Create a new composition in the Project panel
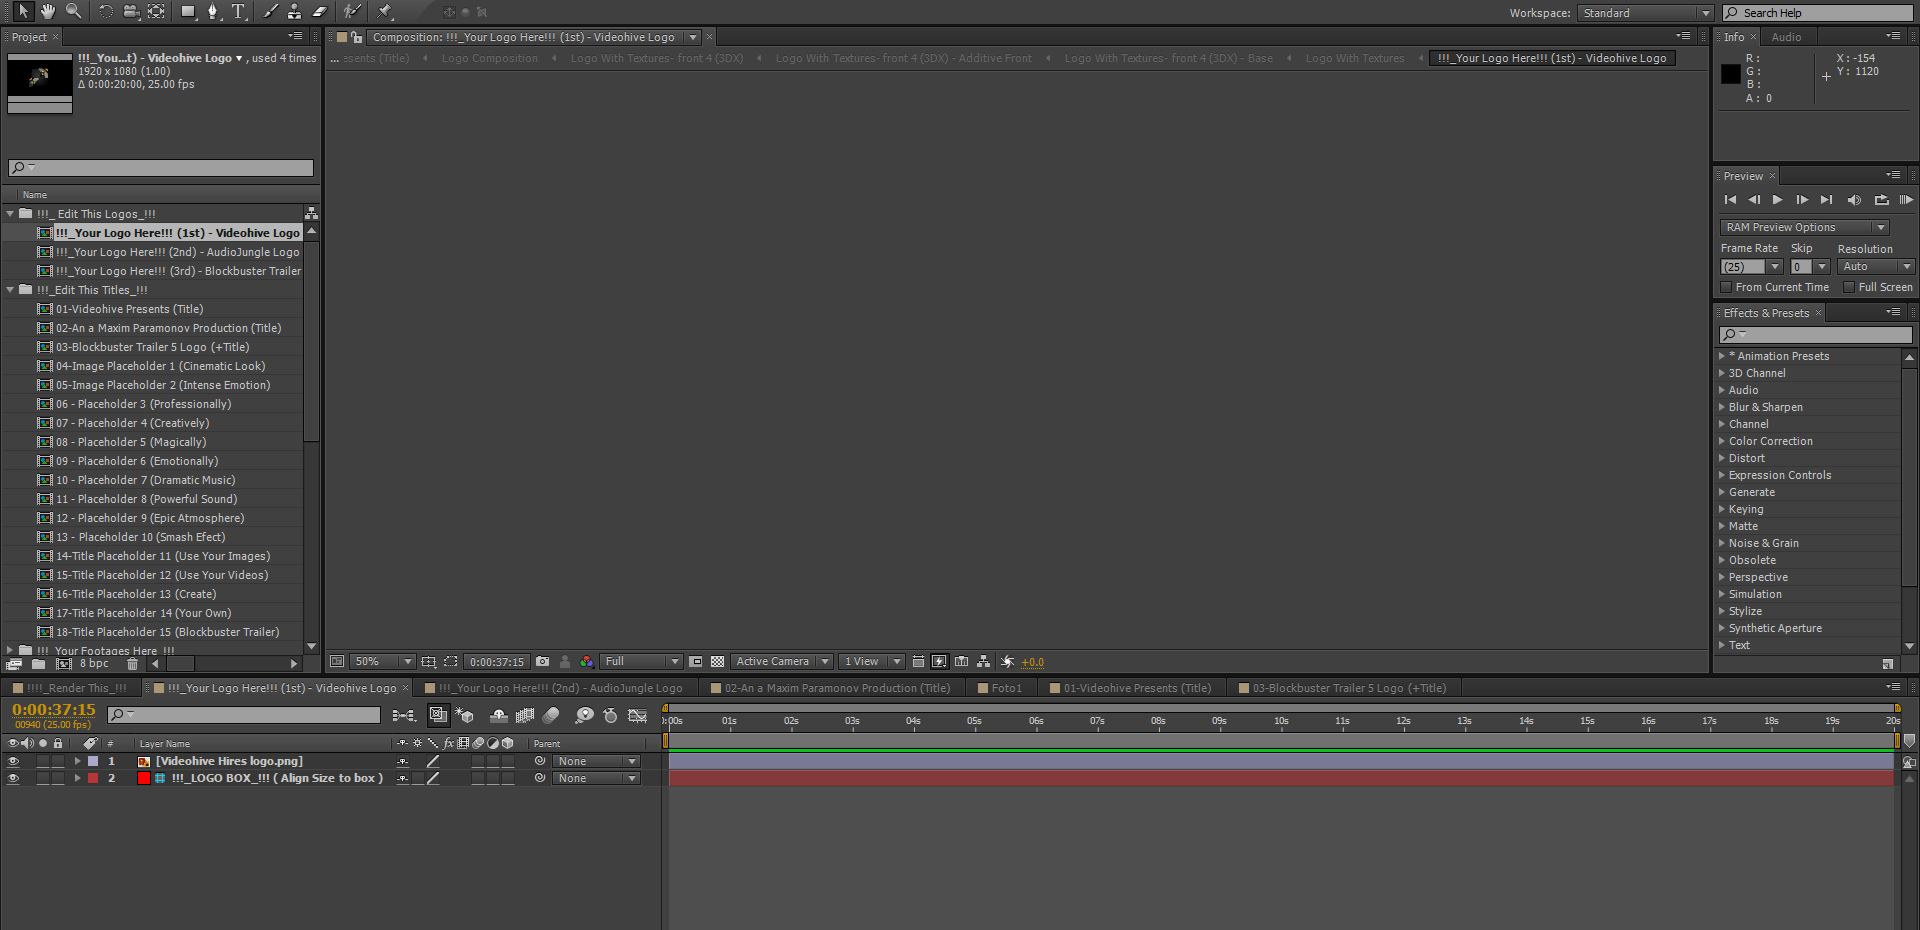Screen dimensions: 1920x930 coord(64,664)
